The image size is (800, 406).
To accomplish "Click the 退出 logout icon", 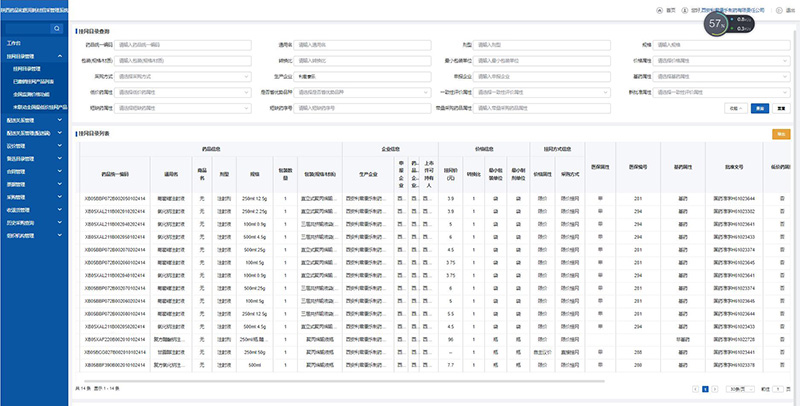I will click(x=777, y=10).
